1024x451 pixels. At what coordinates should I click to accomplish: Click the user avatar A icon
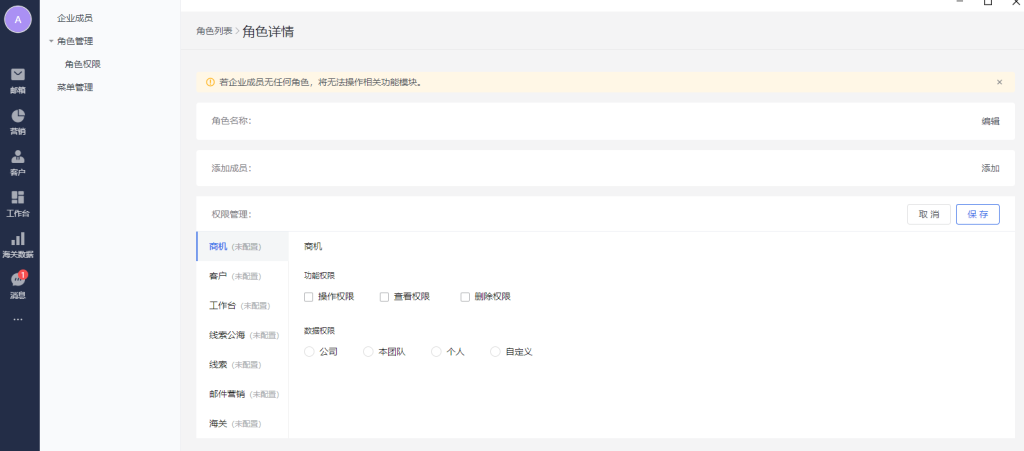click(18, 19)
